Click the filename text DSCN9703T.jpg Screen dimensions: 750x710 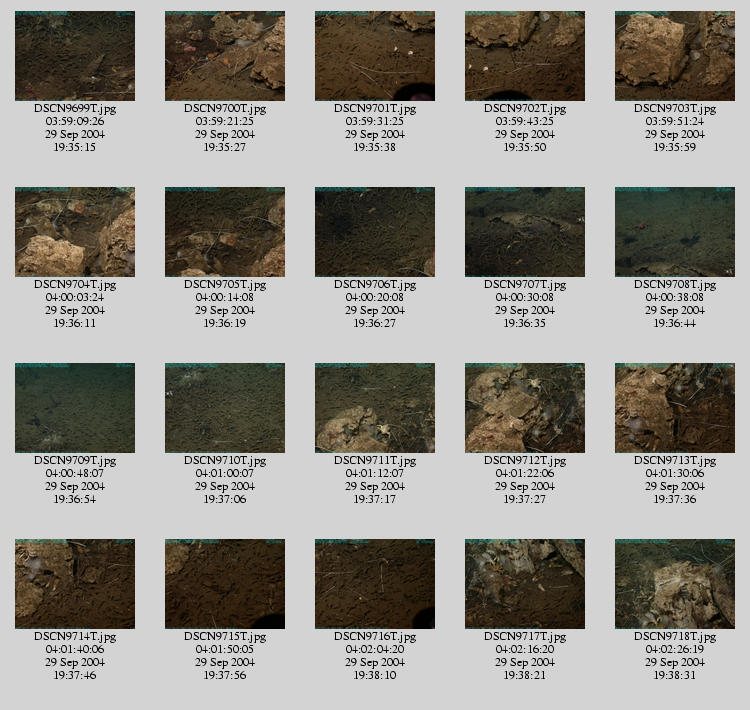(x=675, y=109)
